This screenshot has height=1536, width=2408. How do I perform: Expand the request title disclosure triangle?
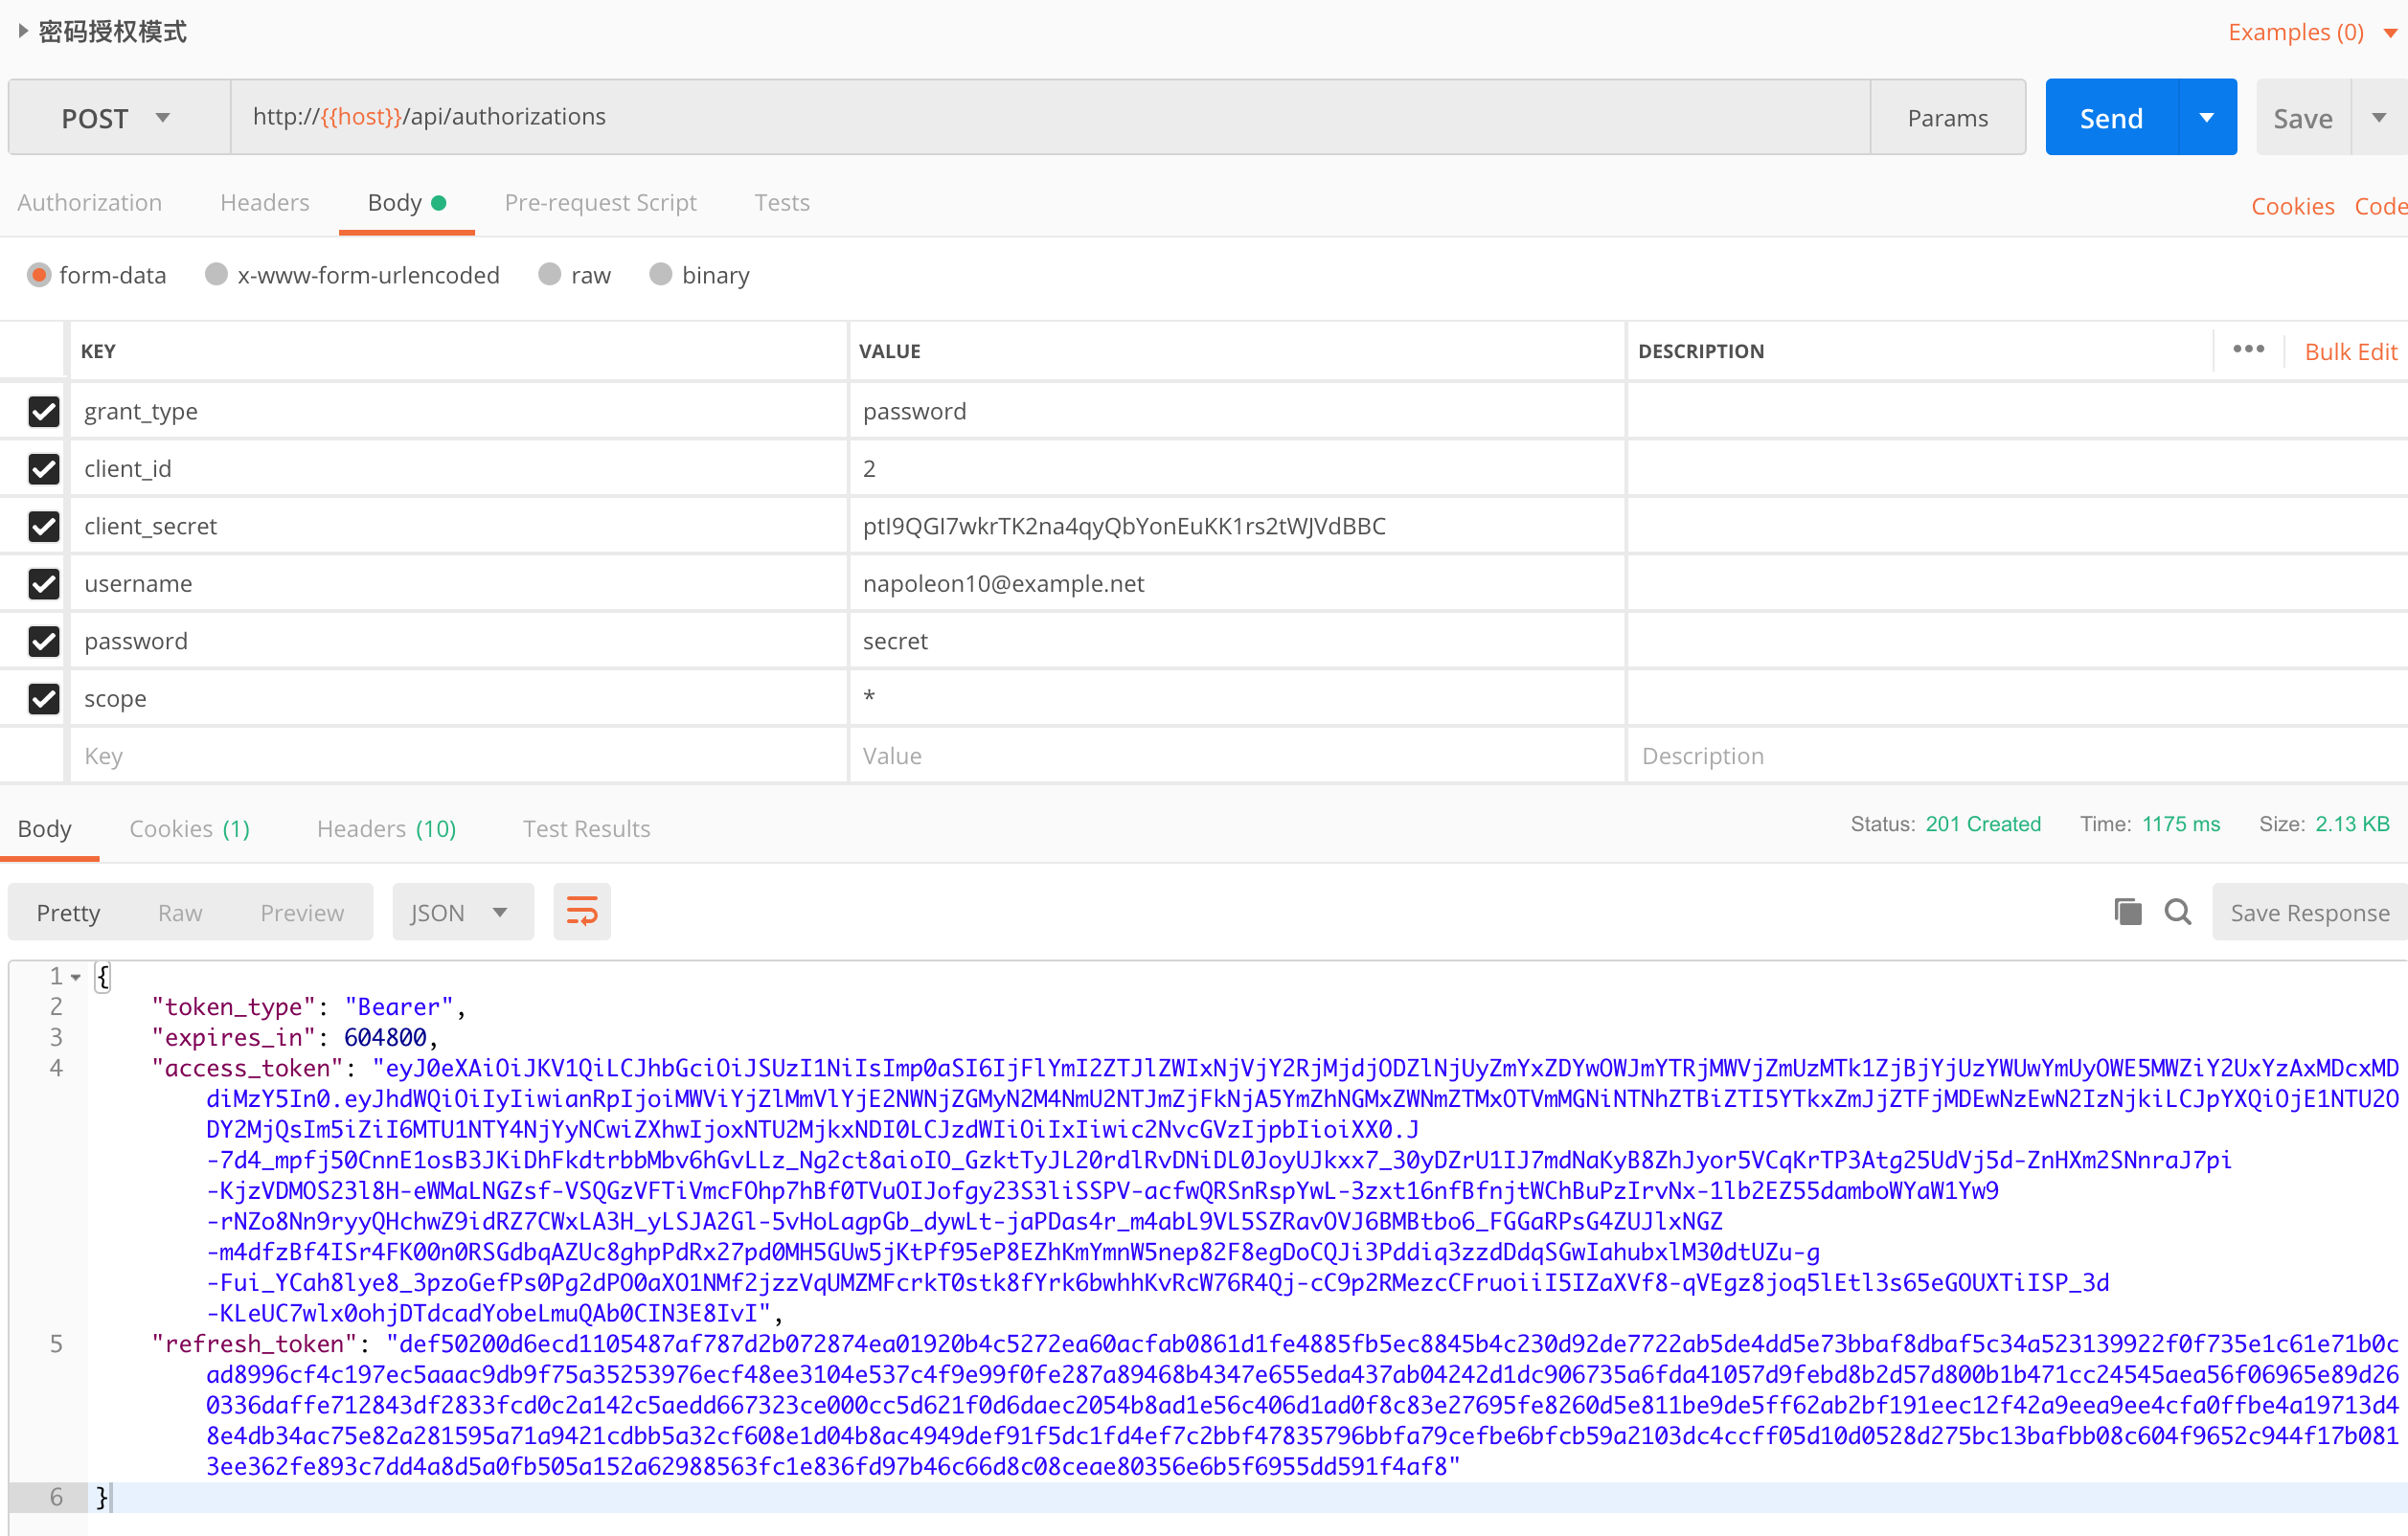click(x=22, y=31)
